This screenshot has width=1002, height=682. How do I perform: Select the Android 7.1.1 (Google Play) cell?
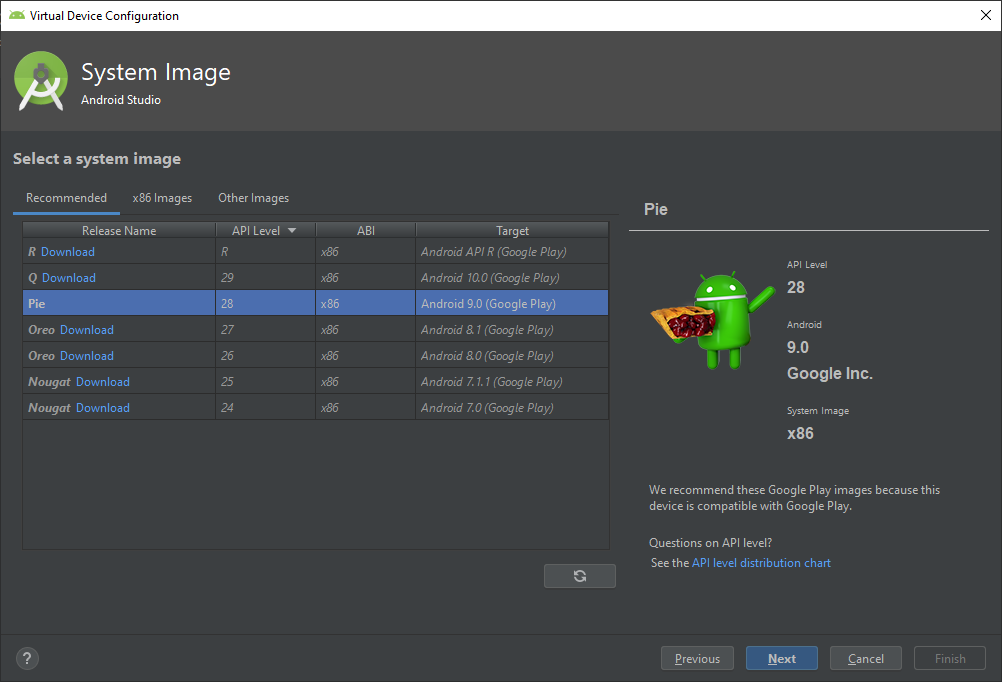pos(512,382)
